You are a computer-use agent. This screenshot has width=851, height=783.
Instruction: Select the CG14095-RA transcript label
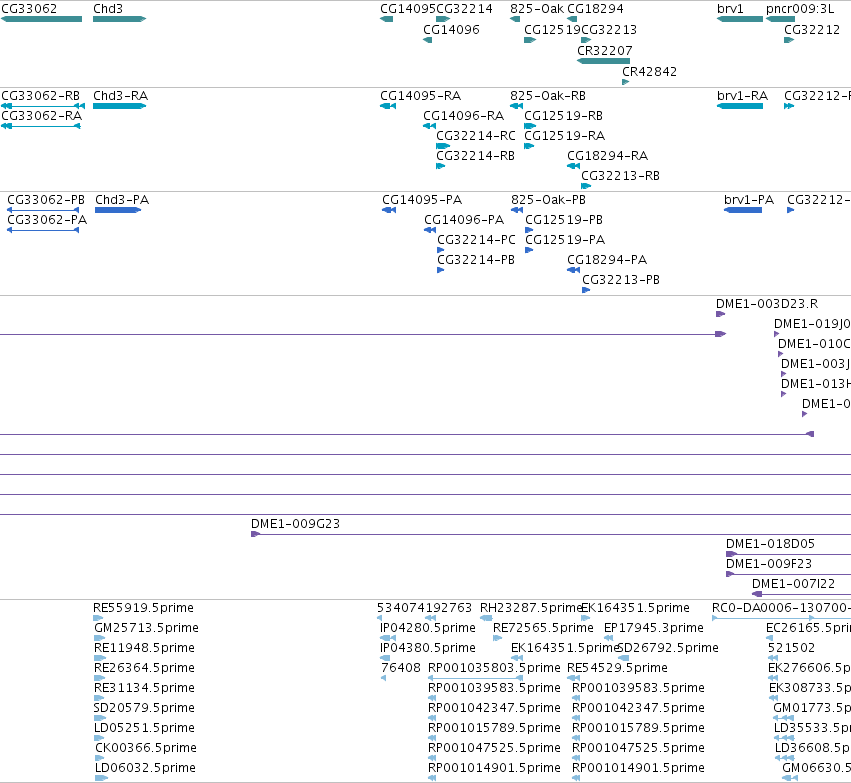tap(421, 96)
